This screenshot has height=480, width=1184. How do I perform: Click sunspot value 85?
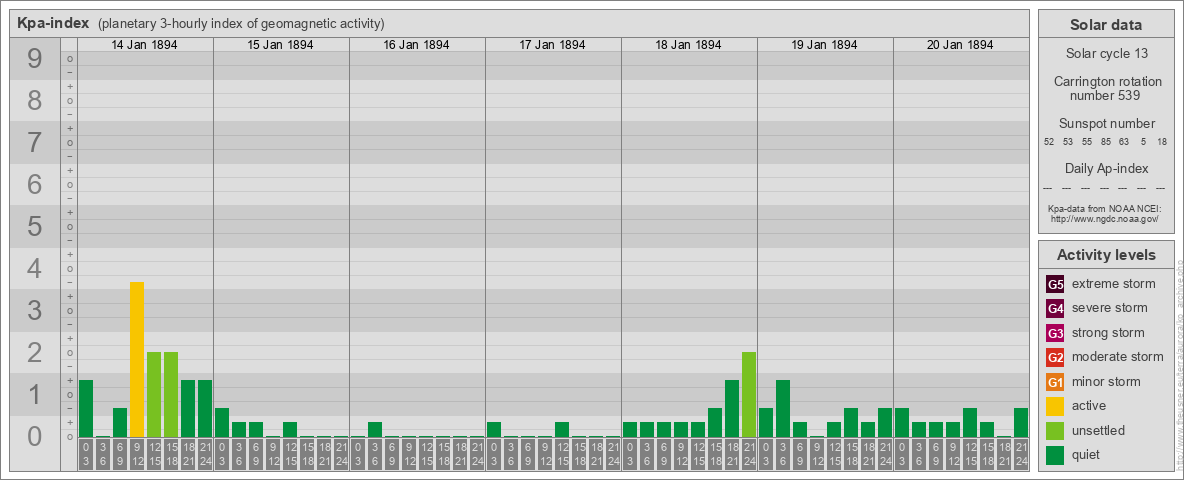1105,142
